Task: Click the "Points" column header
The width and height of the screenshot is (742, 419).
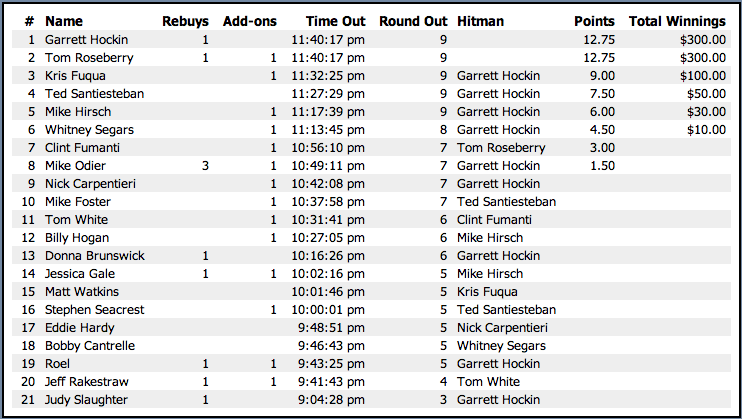Action: click(594, 20)
